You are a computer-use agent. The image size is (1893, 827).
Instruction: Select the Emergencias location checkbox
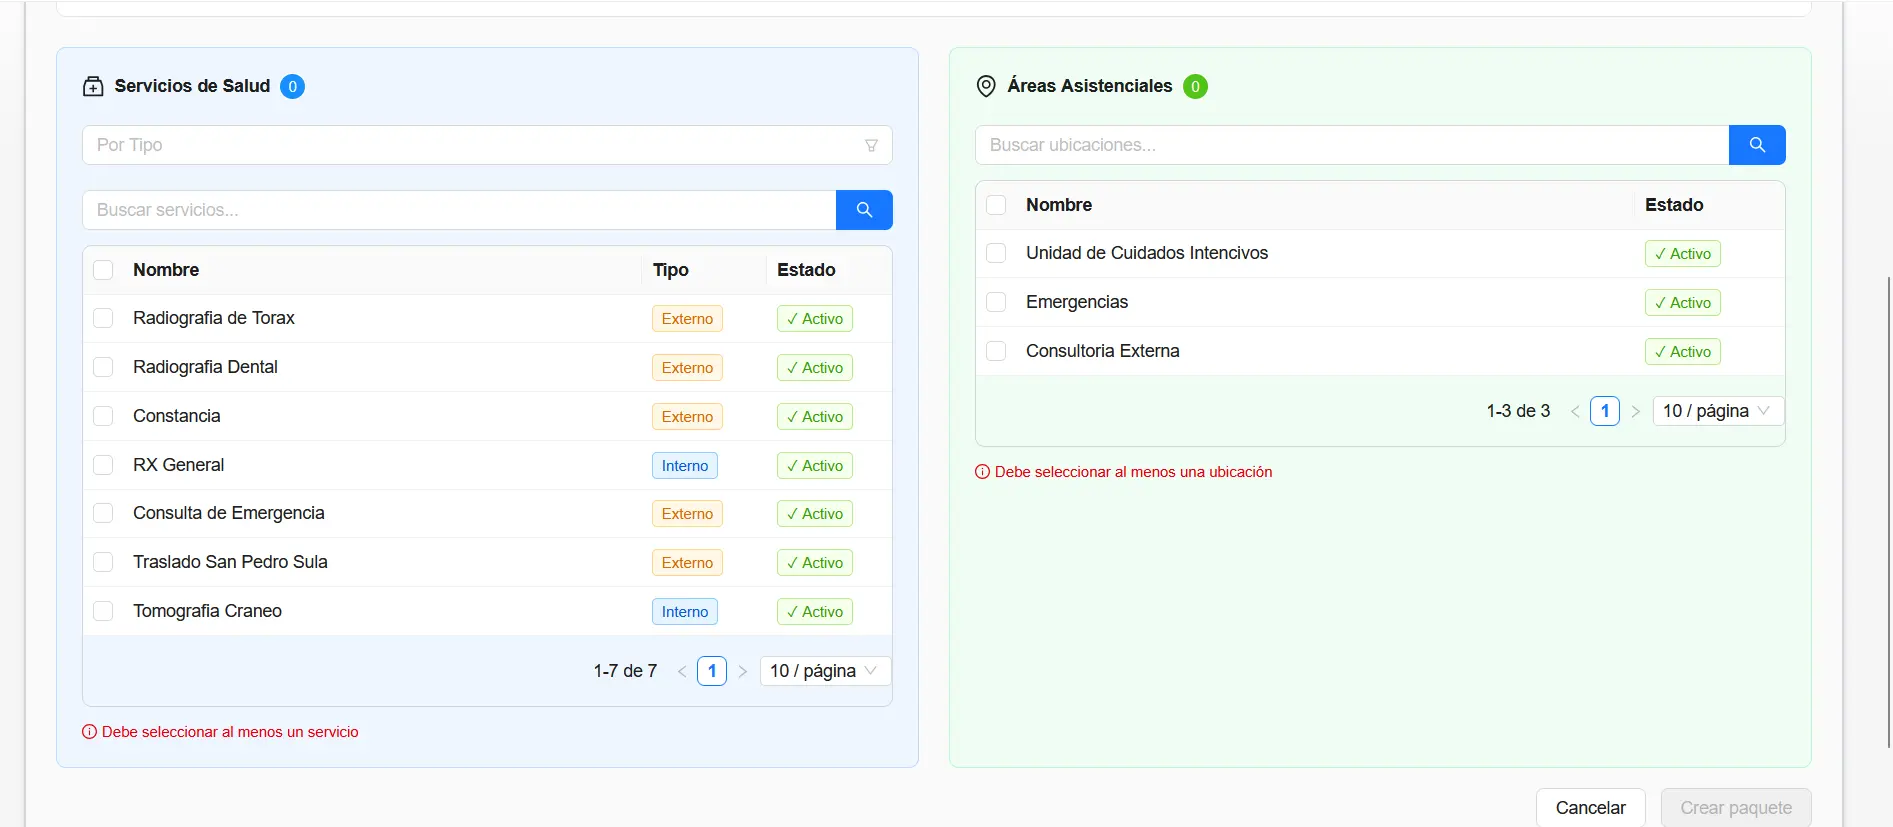click(996, 302)
